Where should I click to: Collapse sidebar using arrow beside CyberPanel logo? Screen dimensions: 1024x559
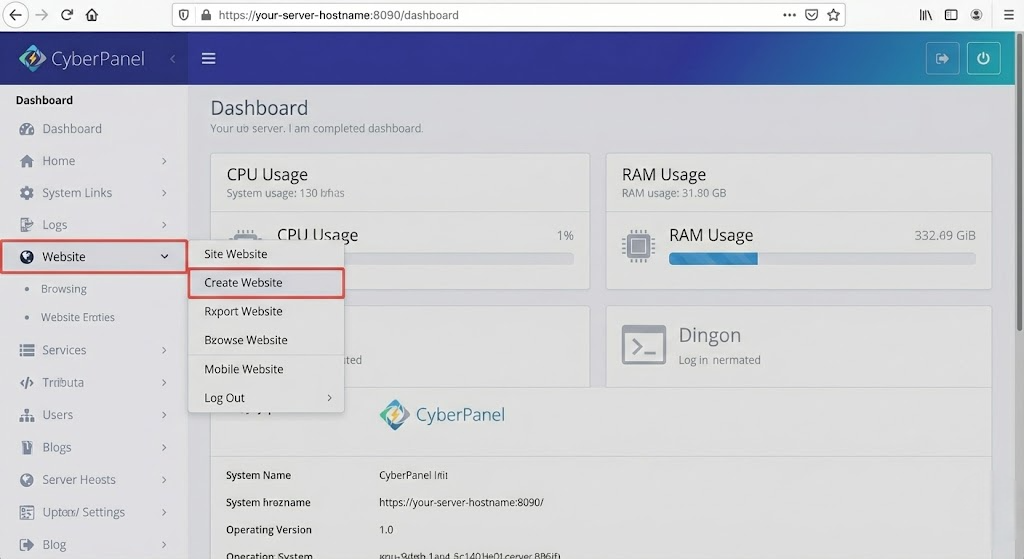pos(172,59)
